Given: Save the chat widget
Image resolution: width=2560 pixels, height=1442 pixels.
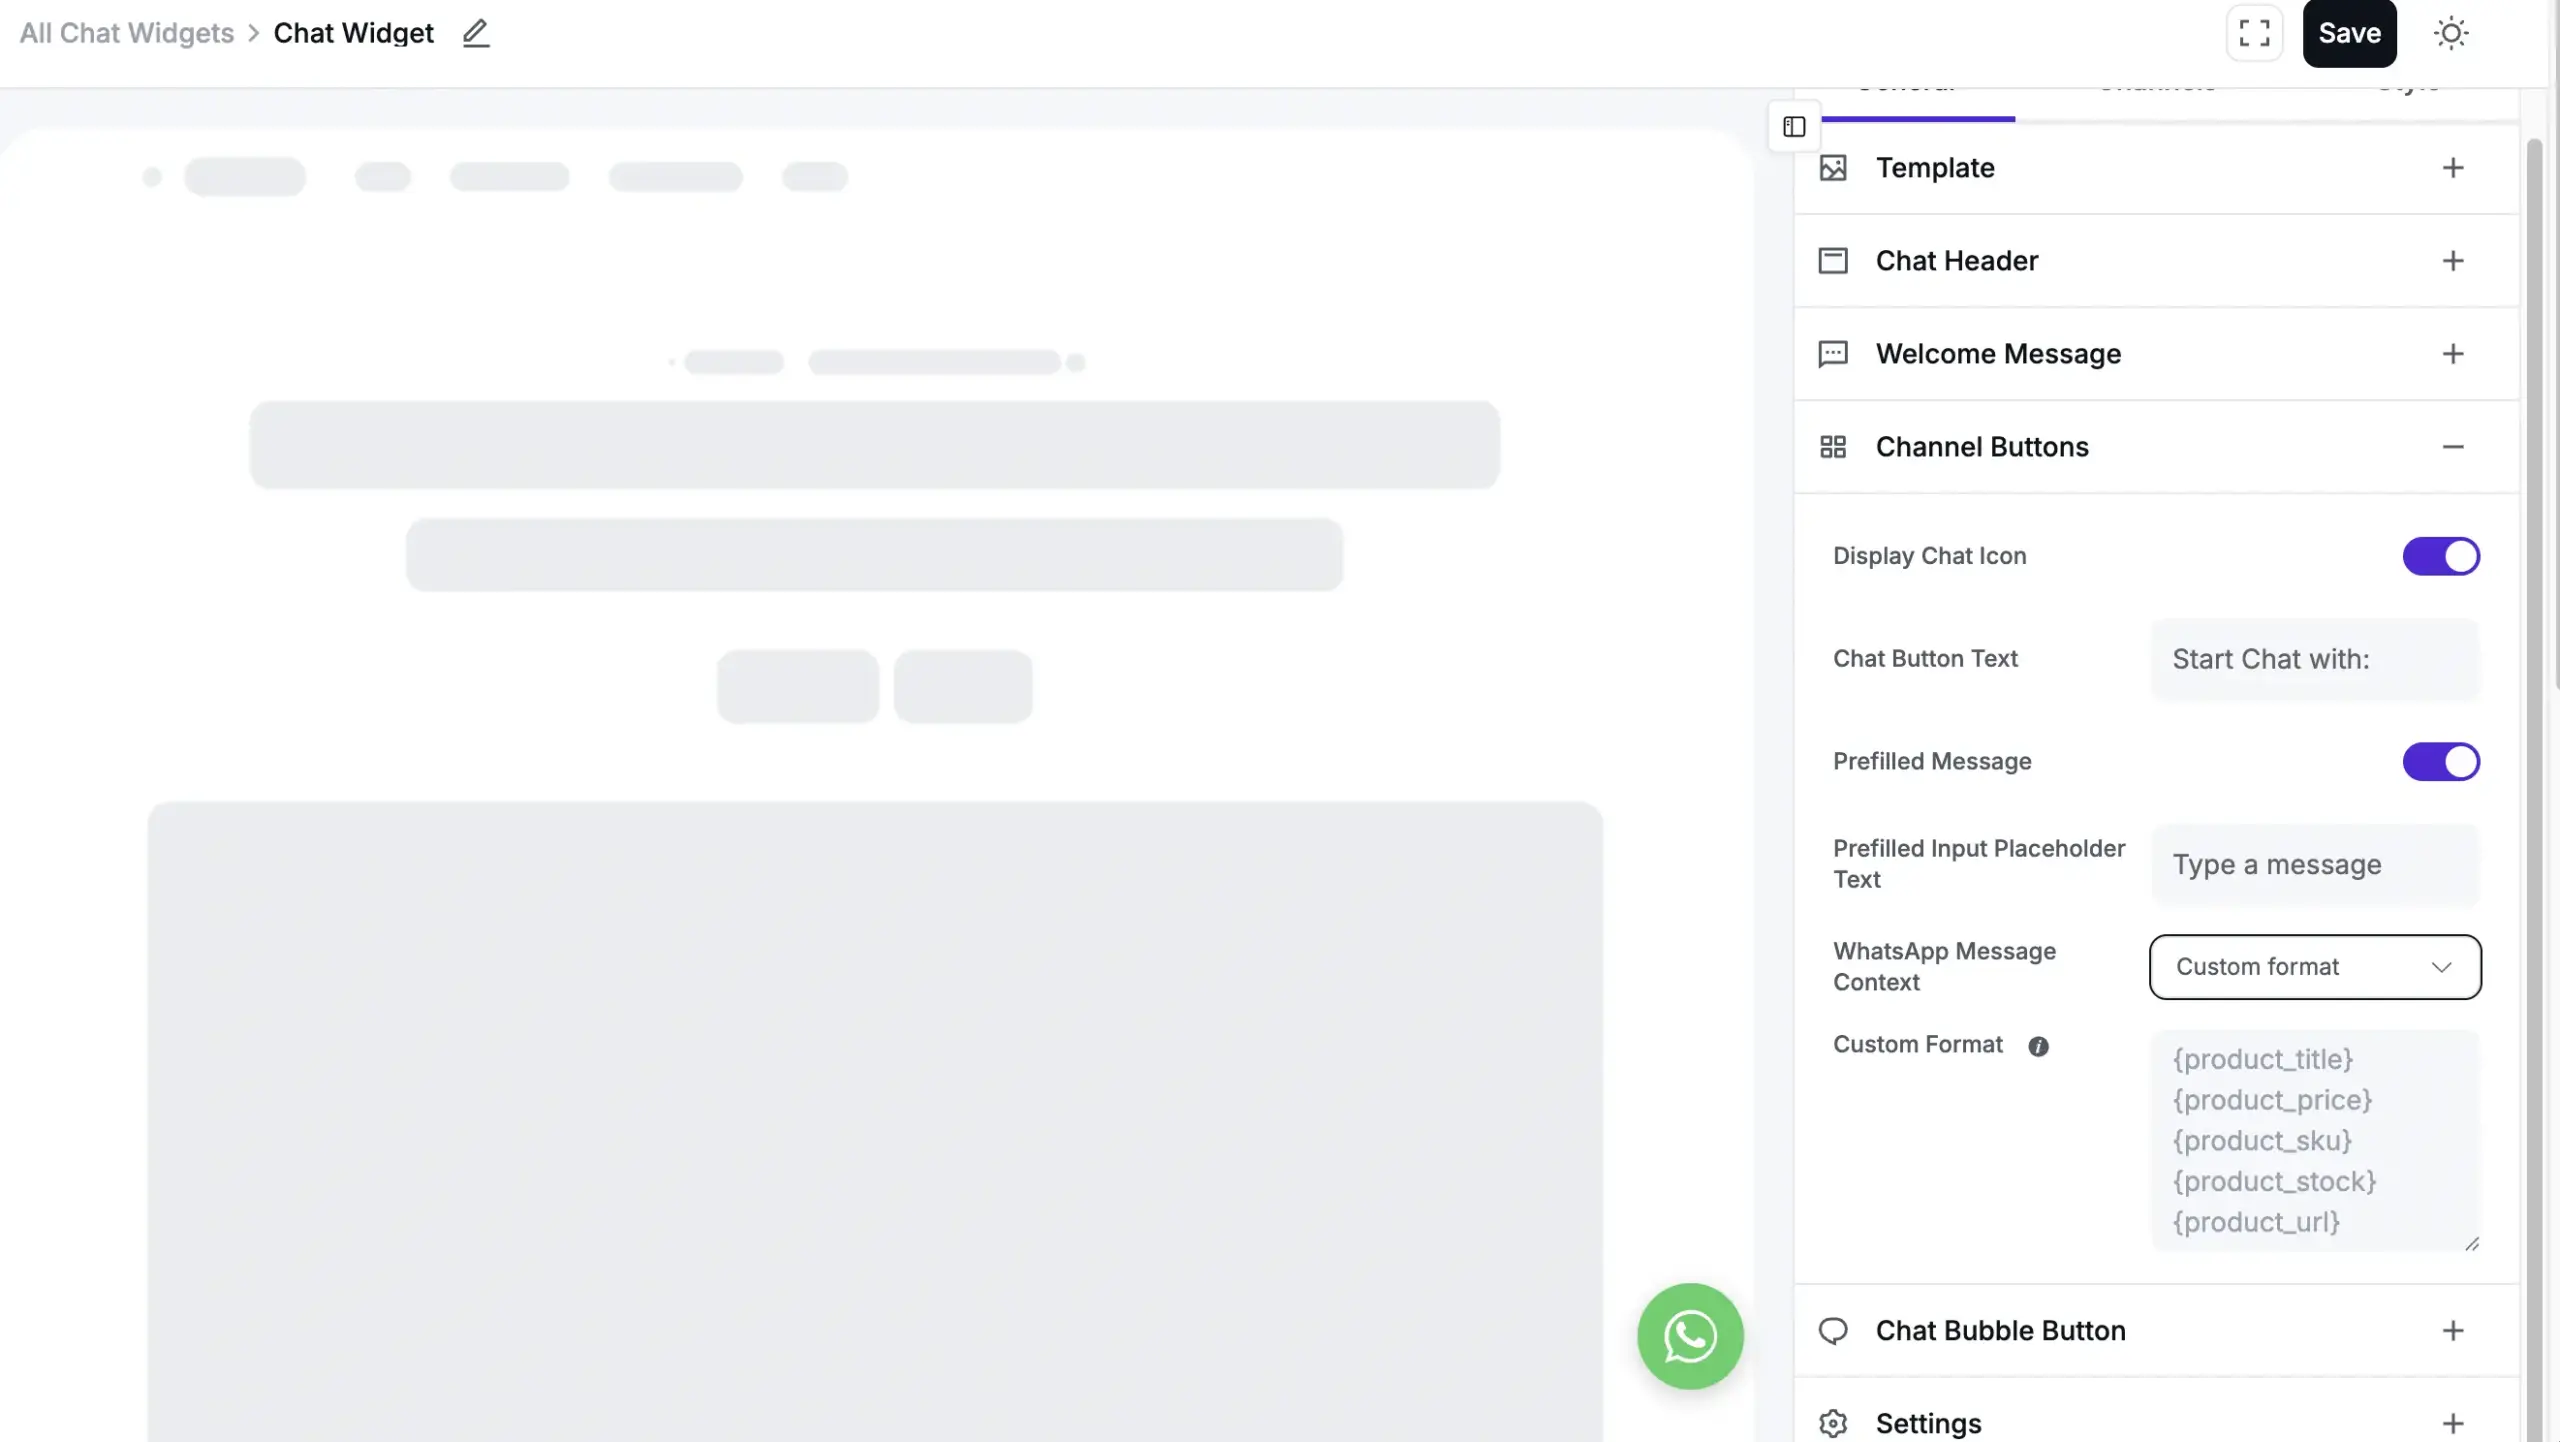Looking at the screenshot, I should (x=2349, y=33).
